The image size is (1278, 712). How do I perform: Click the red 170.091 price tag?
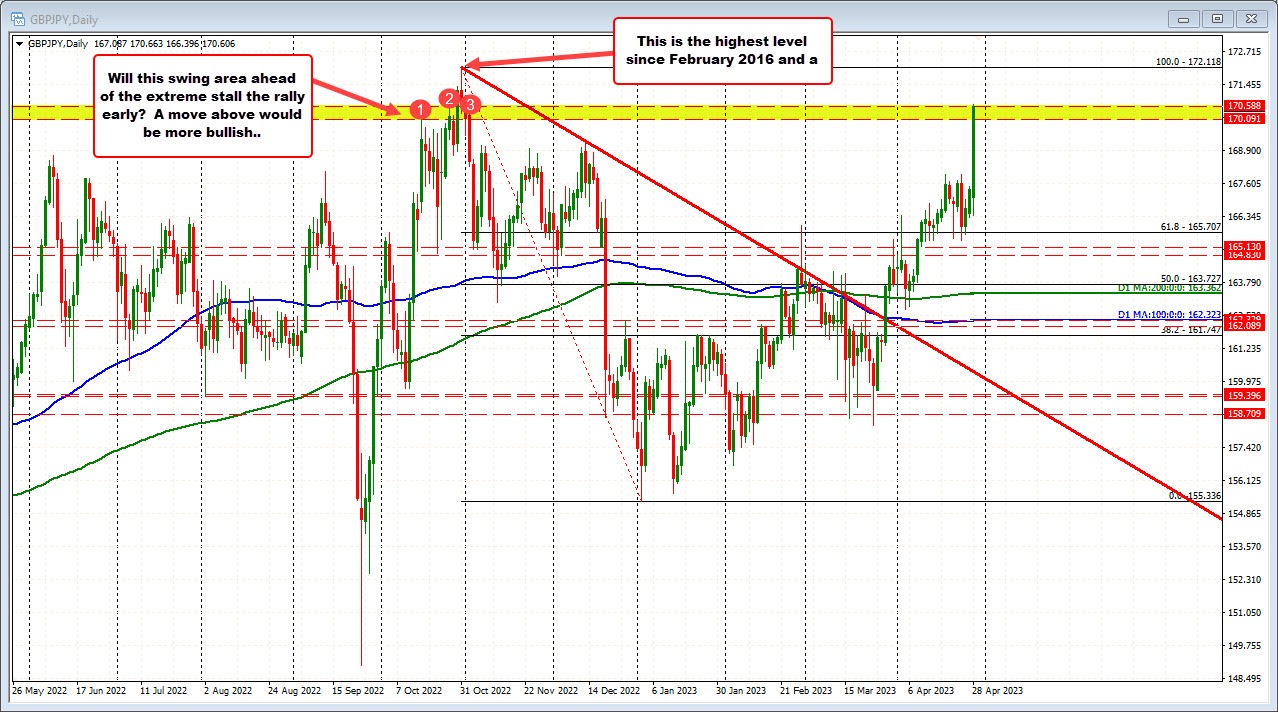[1245, 118]
